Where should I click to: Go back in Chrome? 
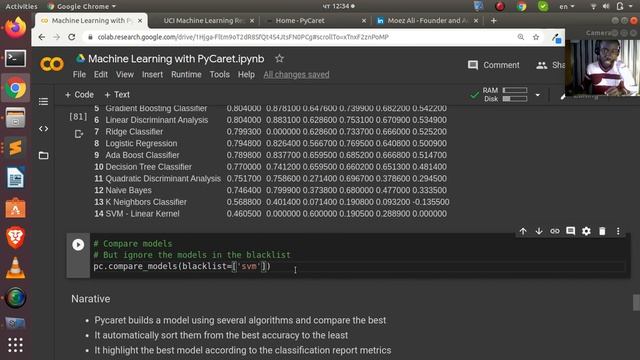pos(42,37)
